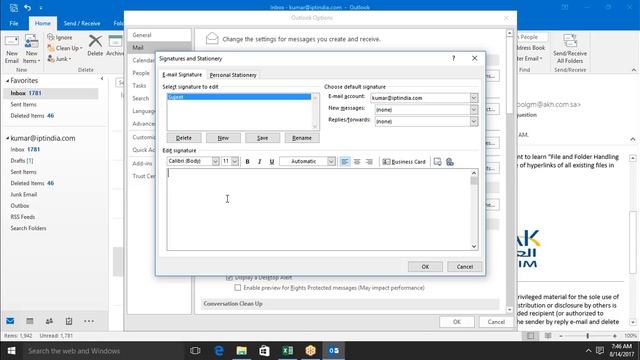Insert hyperlink icon in signature toolbar
640x360 pixels.
click(450, 162)
